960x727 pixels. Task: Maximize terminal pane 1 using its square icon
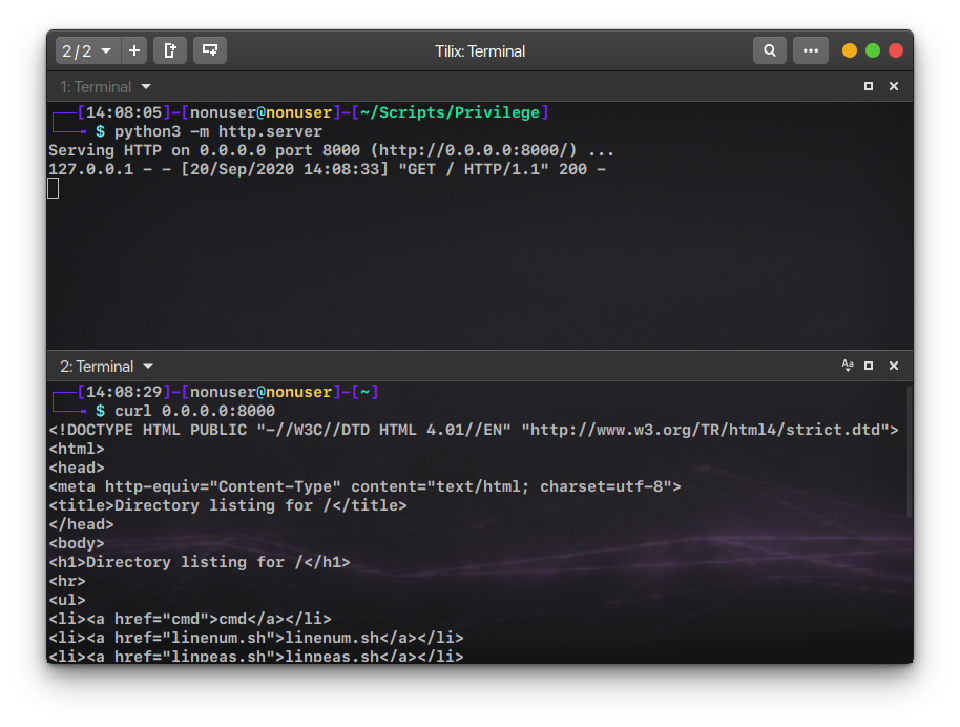point(869,87)
